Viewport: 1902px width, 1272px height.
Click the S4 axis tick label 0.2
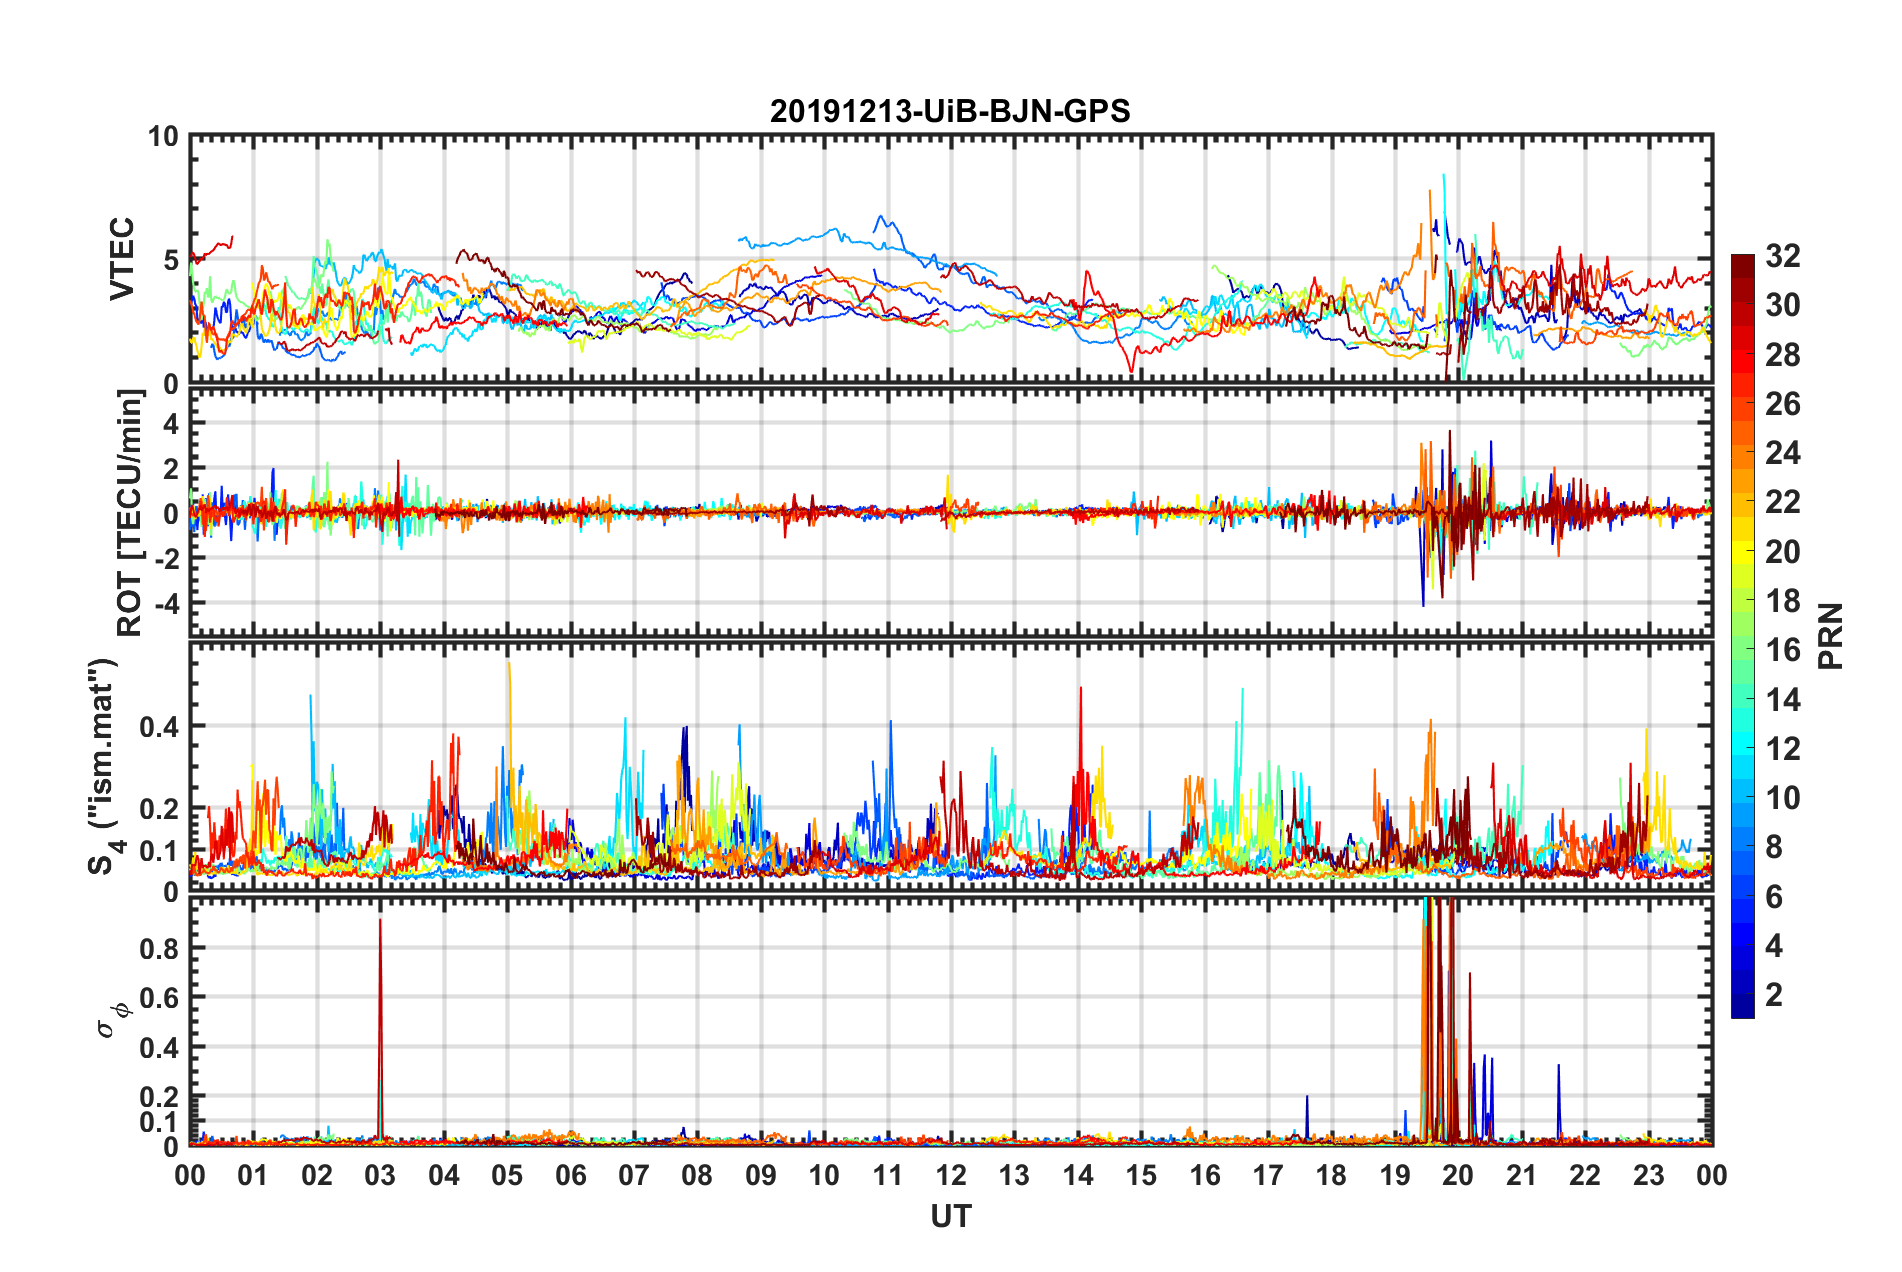pos(159,809)
